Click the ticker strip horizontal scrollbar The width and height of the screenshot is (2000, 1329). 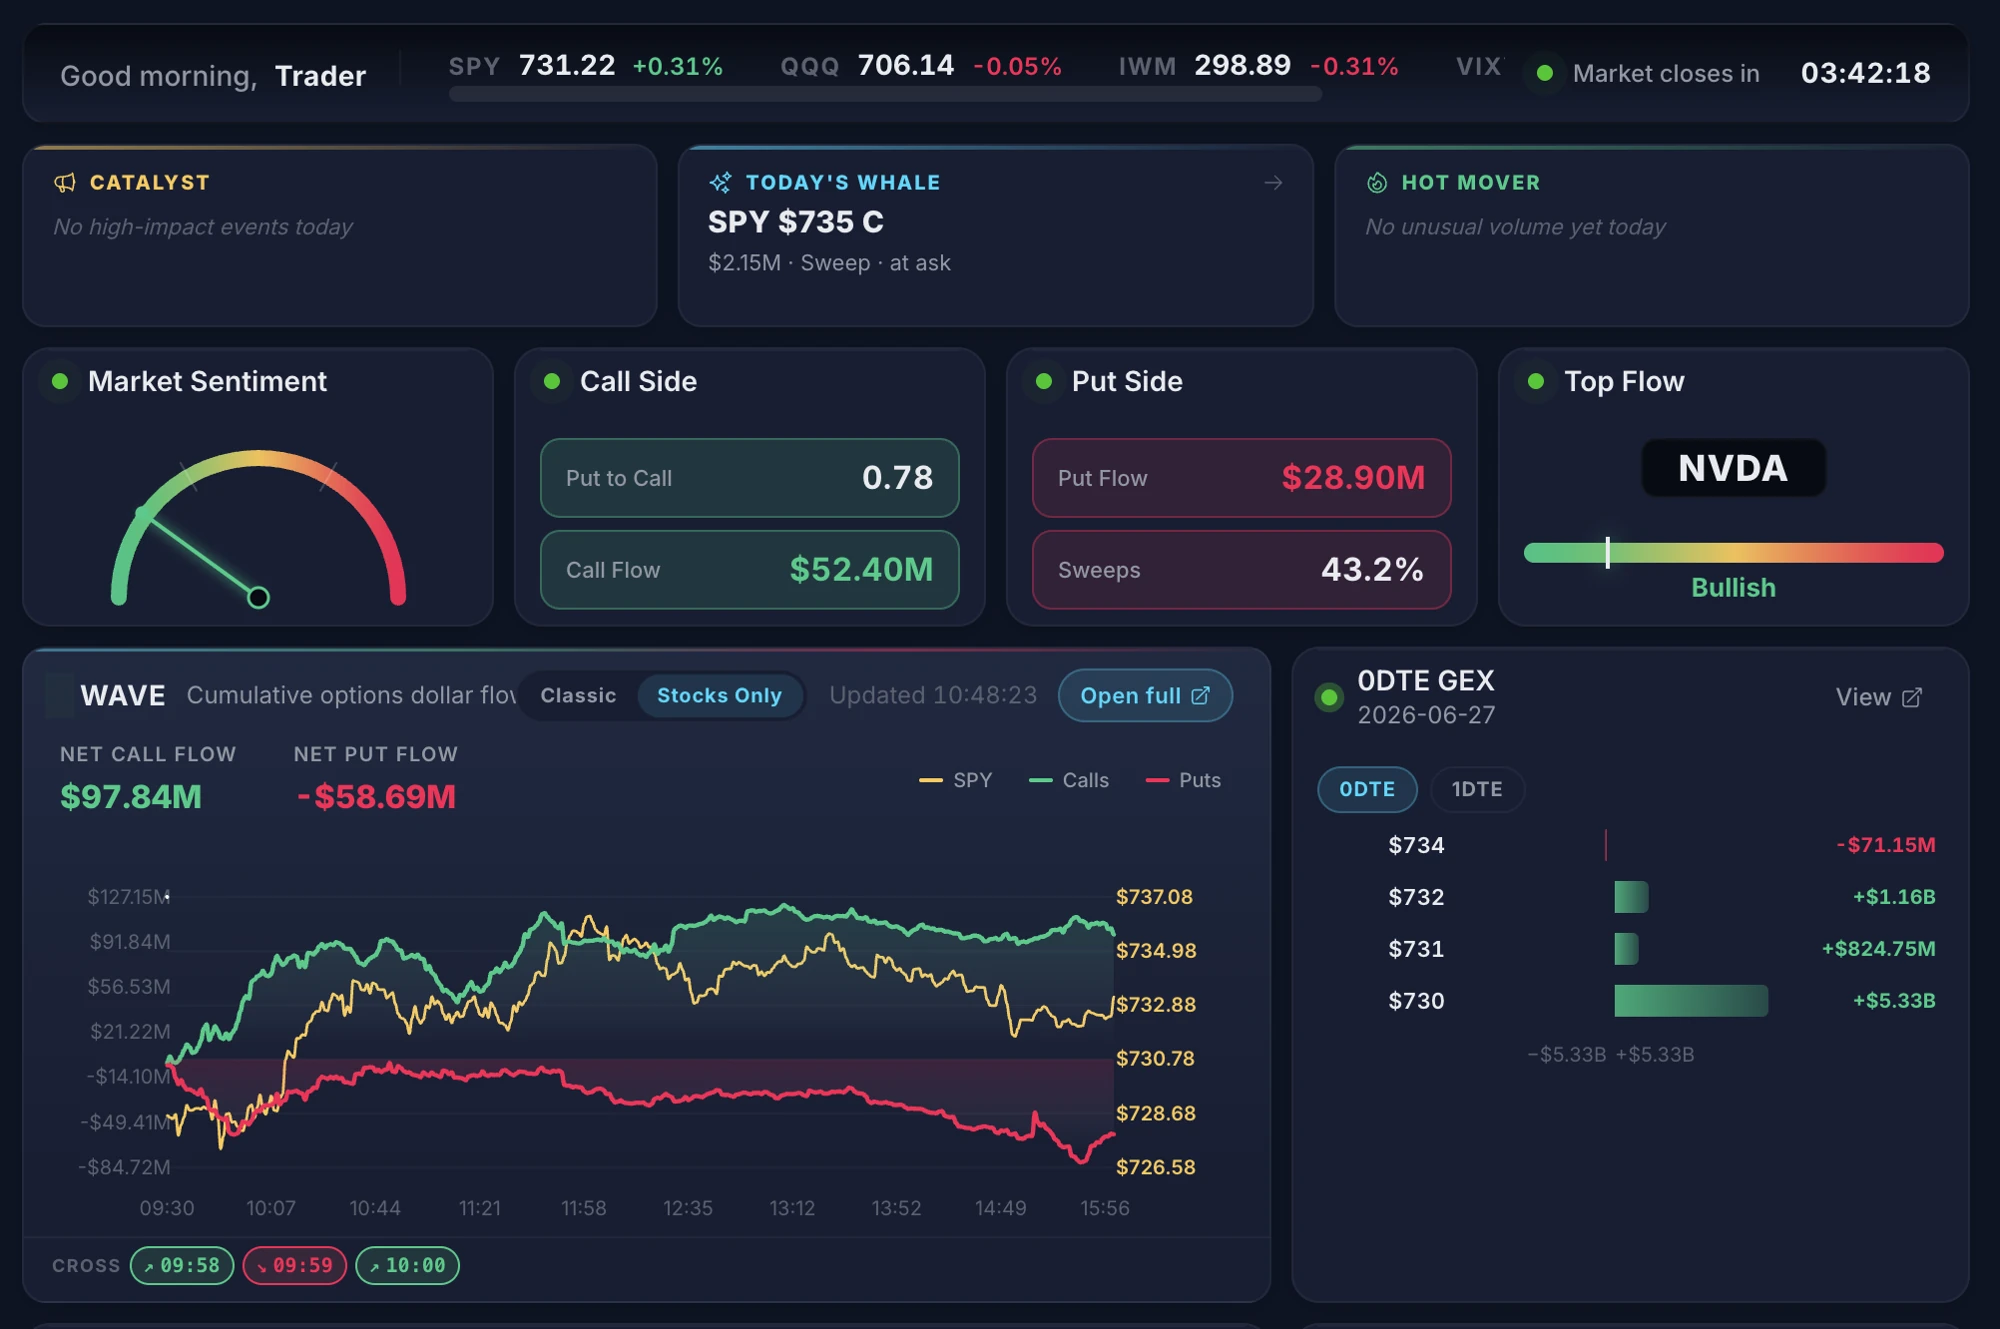point(885,94)
